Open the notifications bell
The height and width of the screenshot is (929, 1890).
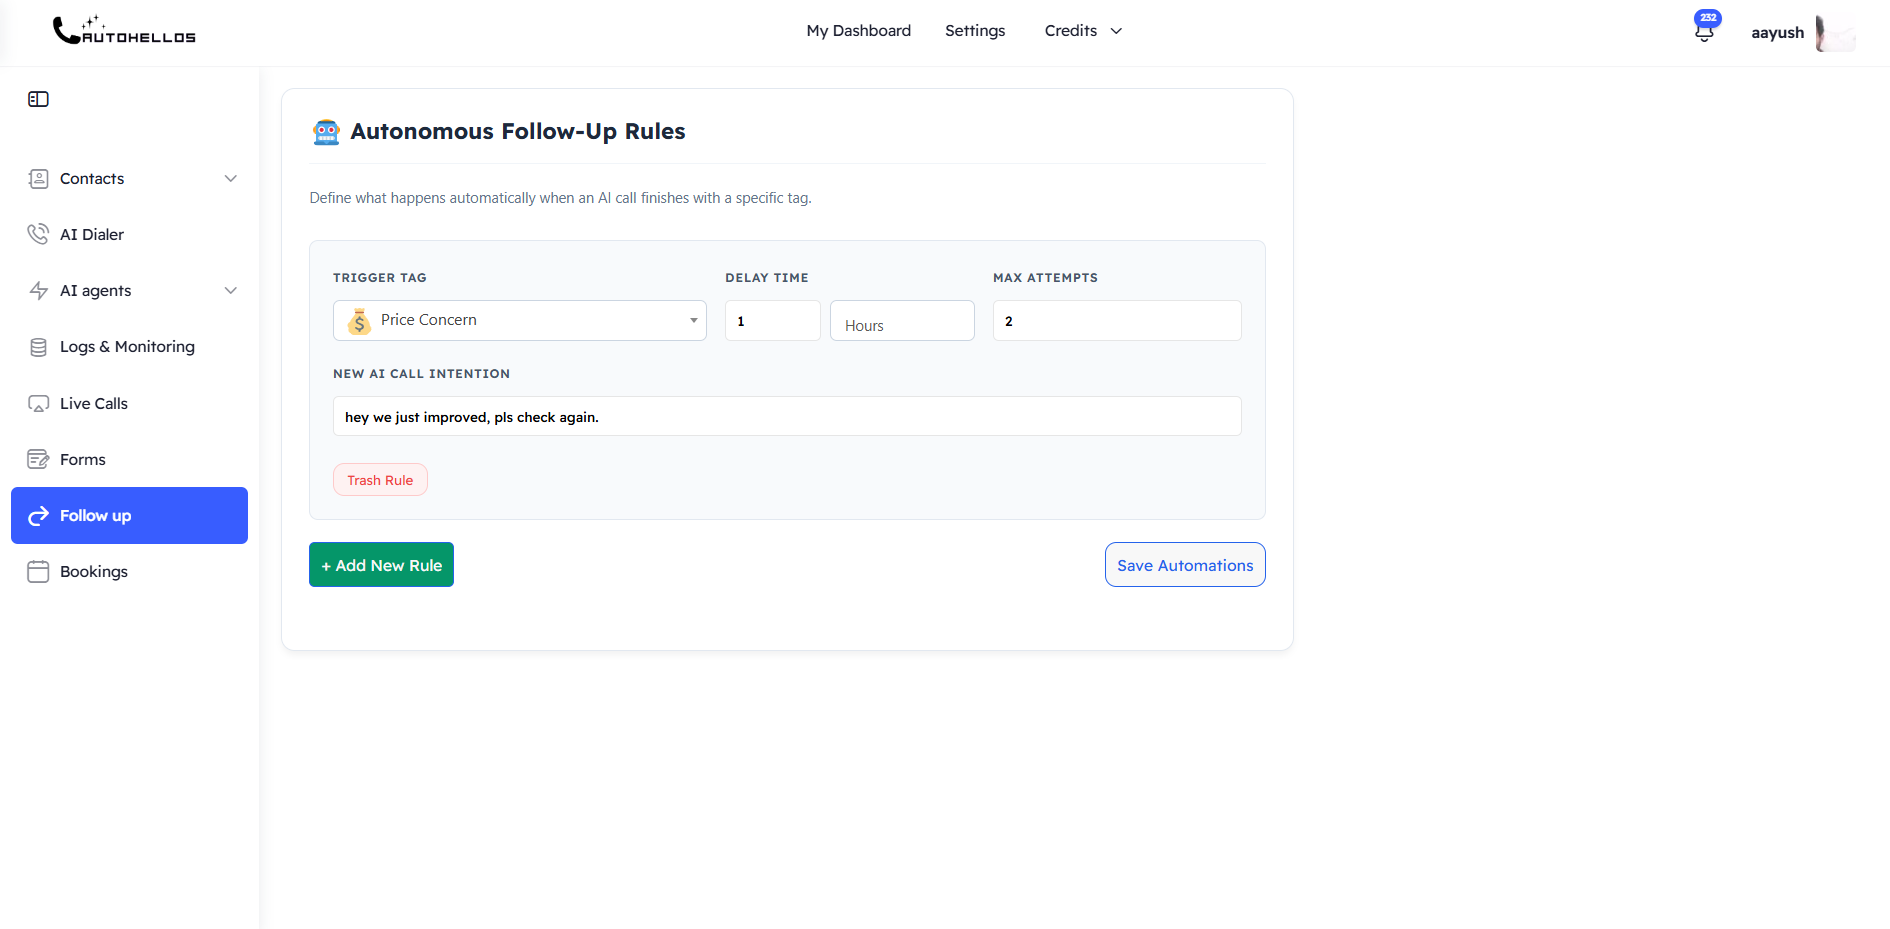tap(1705, 30)
